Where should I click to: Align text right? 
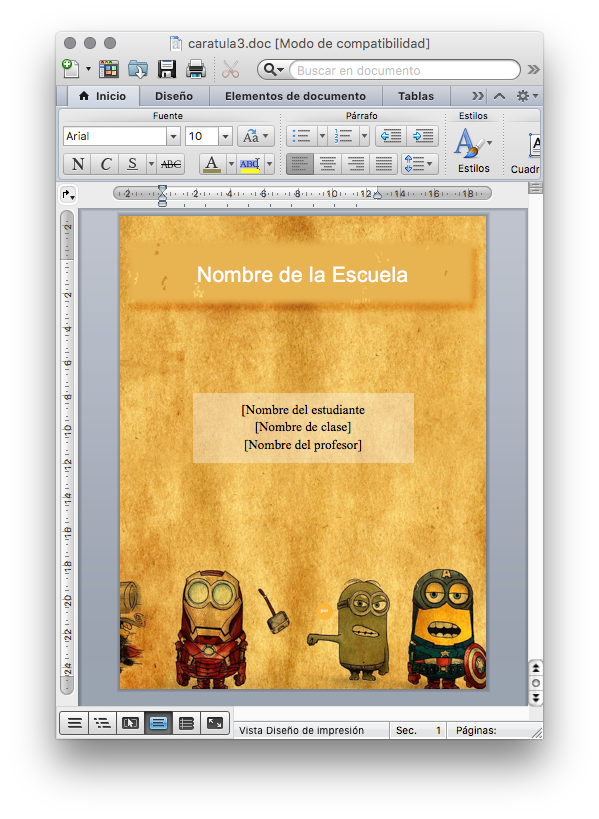tap(356, 164)
